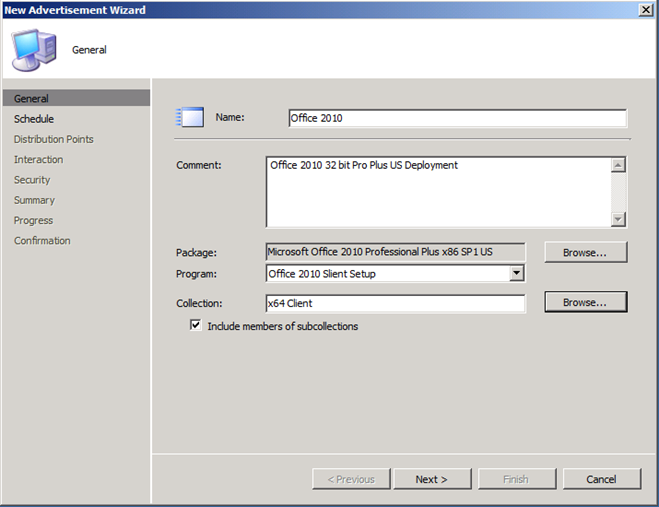Screen dimensions: 659x507
Task: Browse for a Package
Action: point(585,252)
